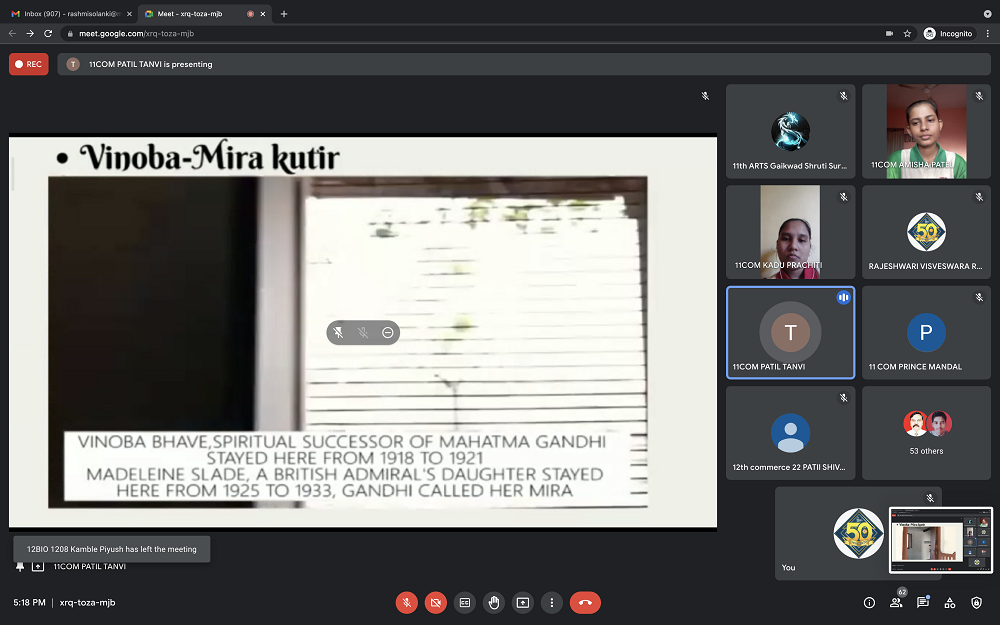Select 12th commerce 22 PATIl SHIV tile

click(790, 433)
